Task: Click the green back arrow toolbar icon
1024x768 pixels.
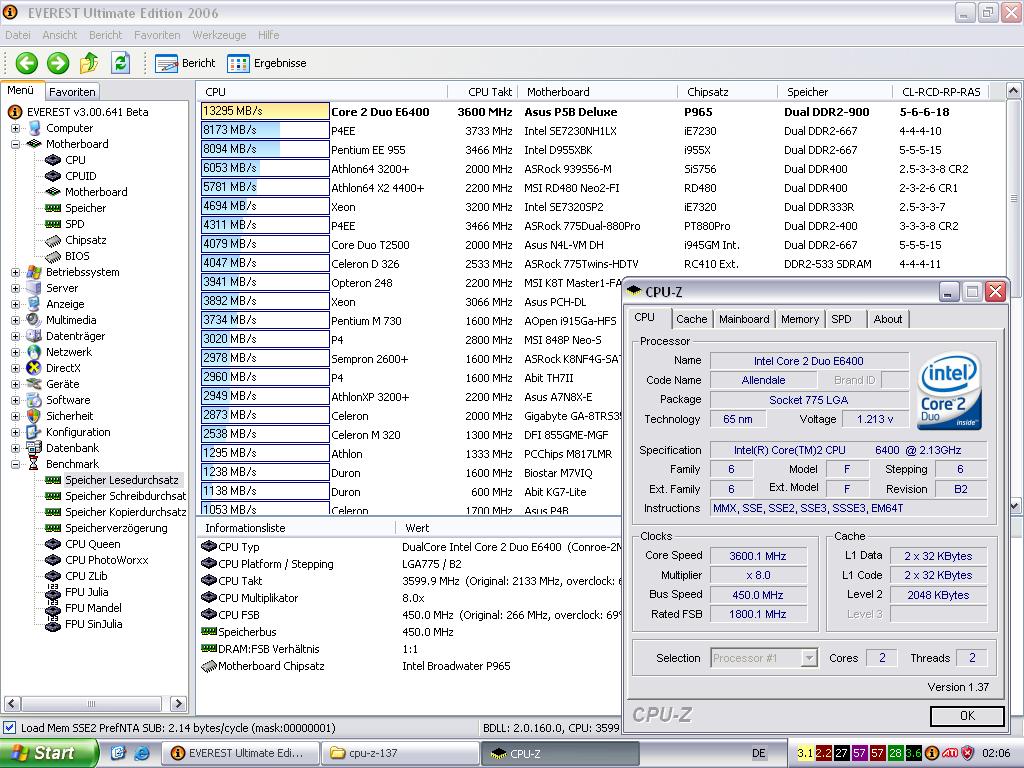Action: pyautogui.click(x=26, y=63)
